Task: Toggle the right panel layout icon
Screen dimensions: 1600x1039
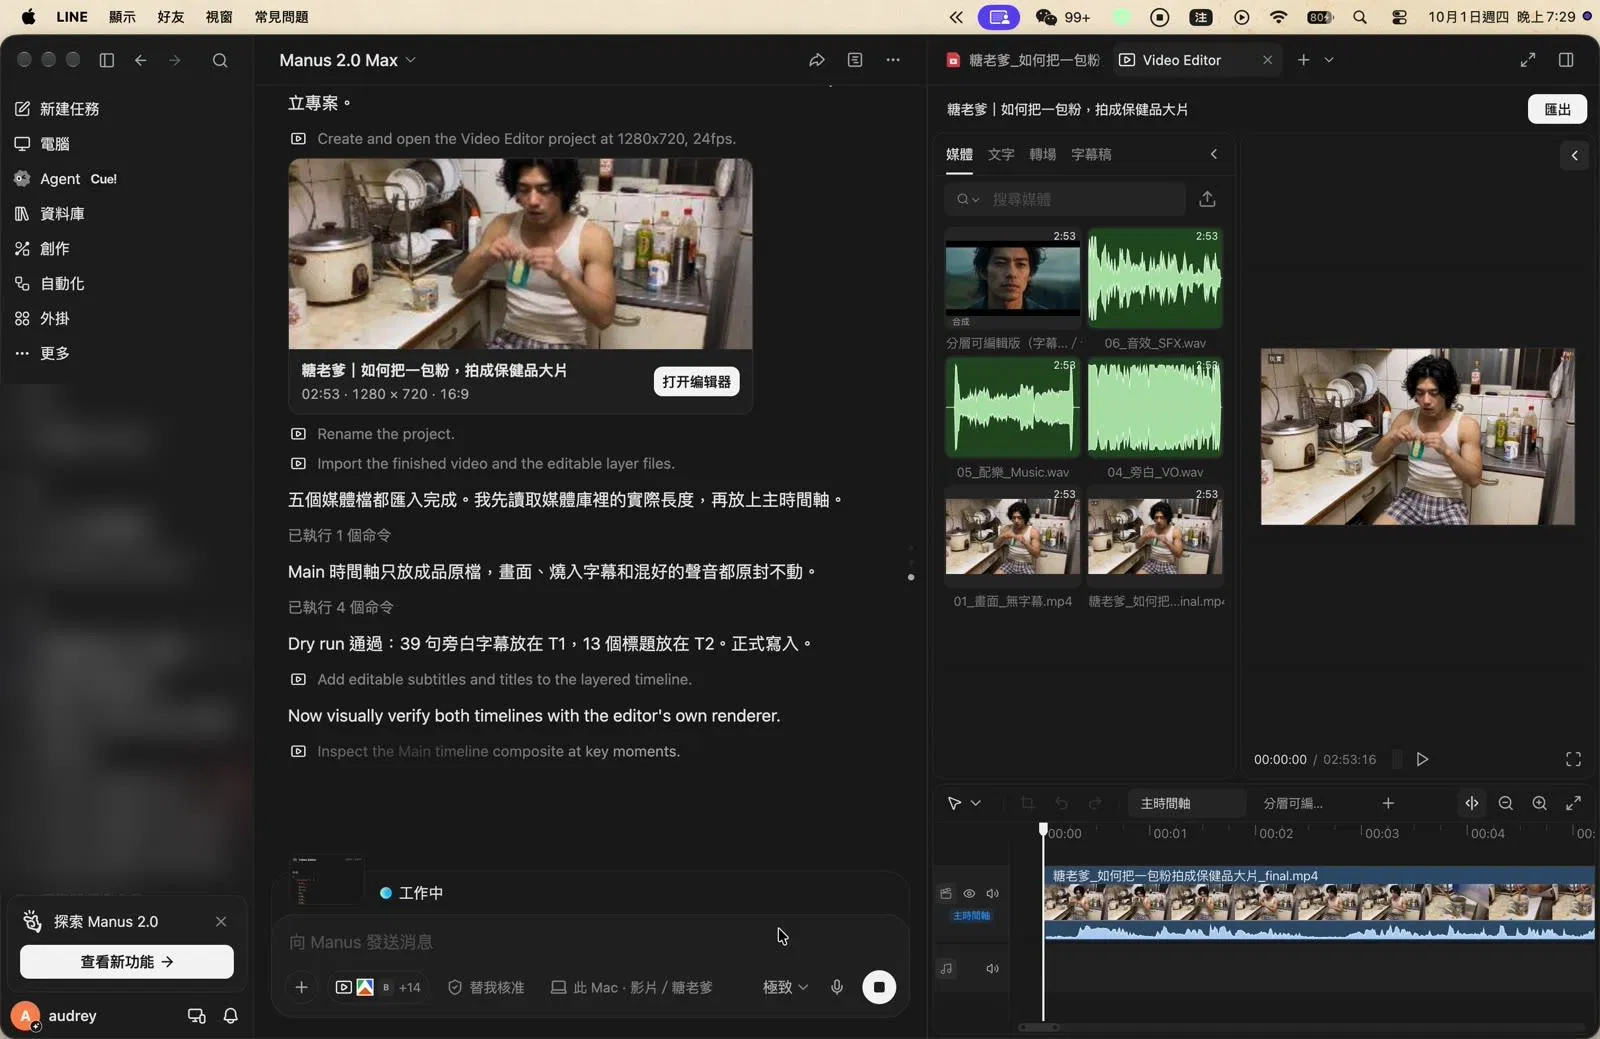Action: (x=1566, y=60)
